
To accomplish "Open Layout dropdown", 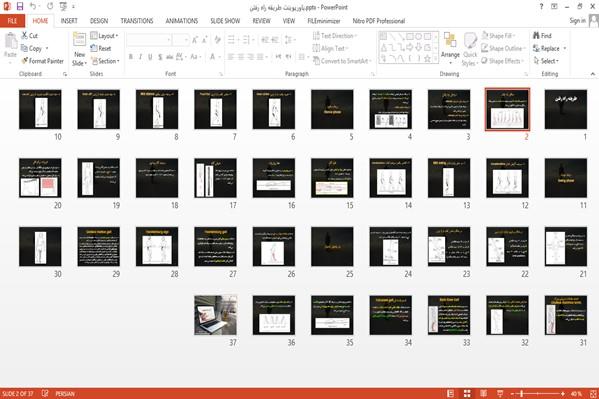I will tap(104, 36).
